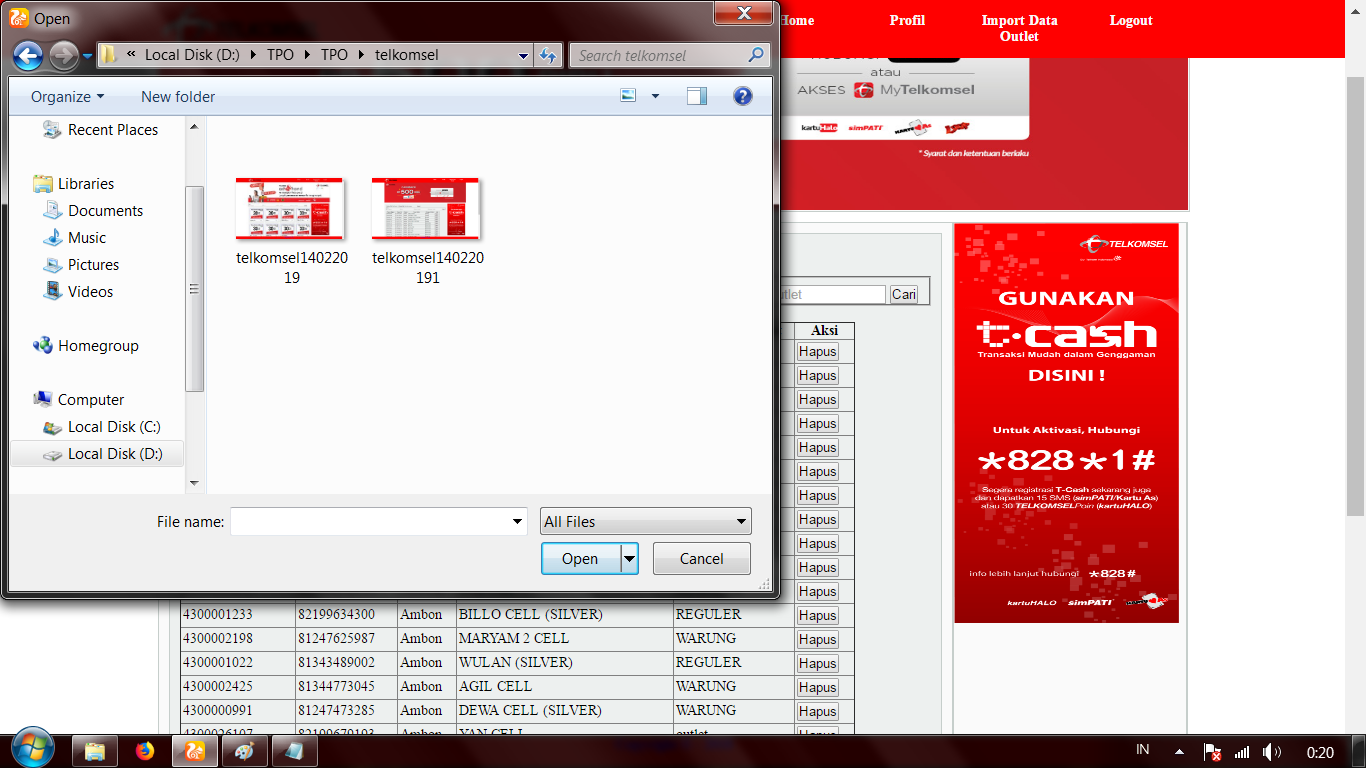Go to Home on the webpage
Viewport: 1366px width, 768px height.
797,20
